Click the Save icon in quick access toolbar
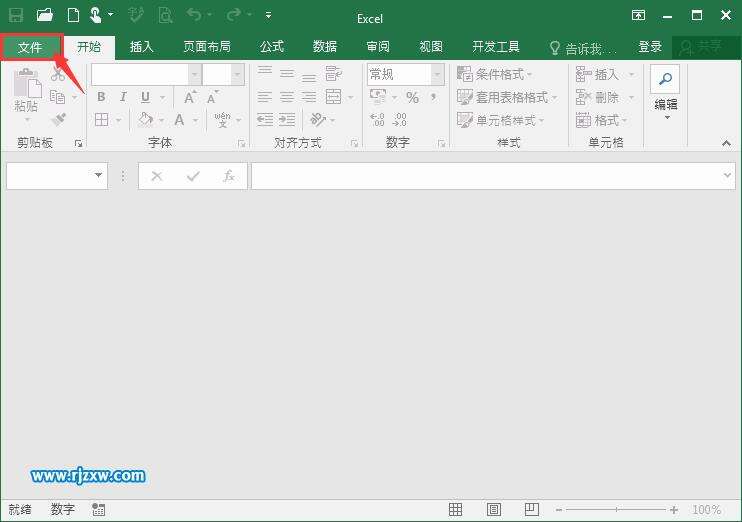 tap(16, 15)
